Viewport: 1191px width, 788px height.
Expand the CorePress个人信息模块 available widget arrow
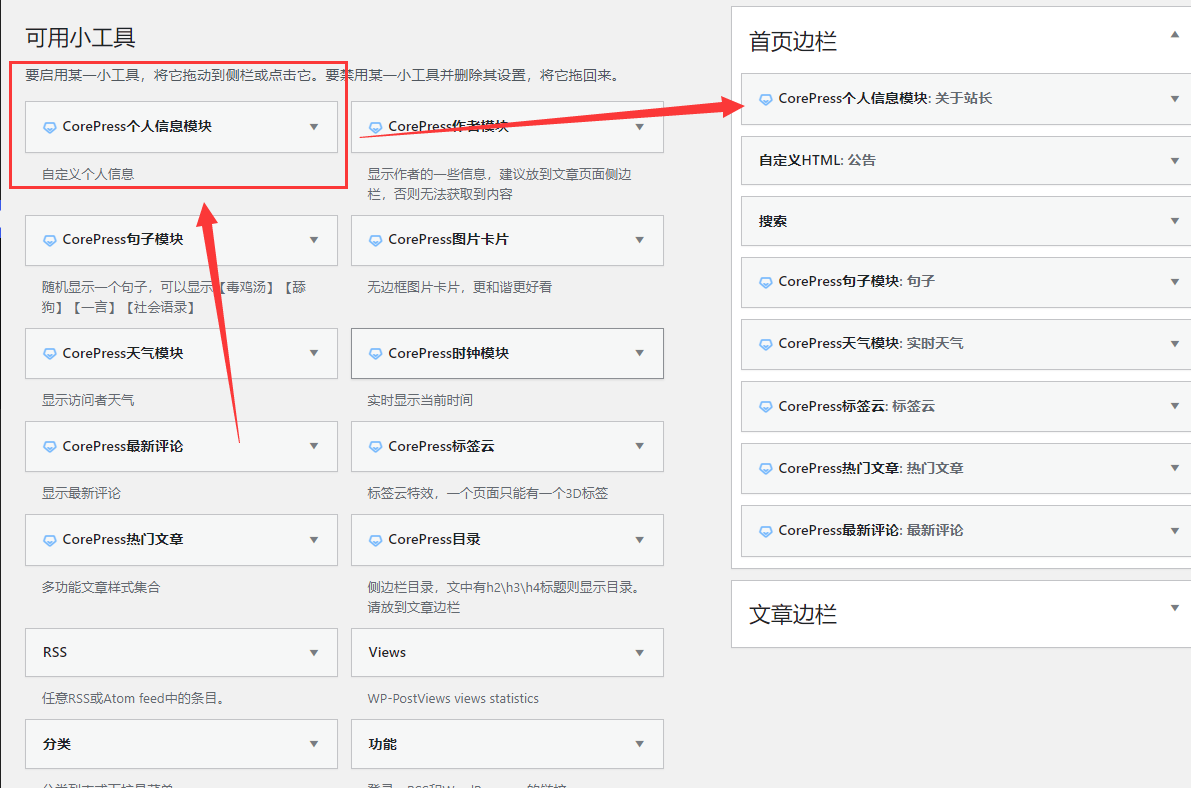pyautogui.click(x=314, y=127)
